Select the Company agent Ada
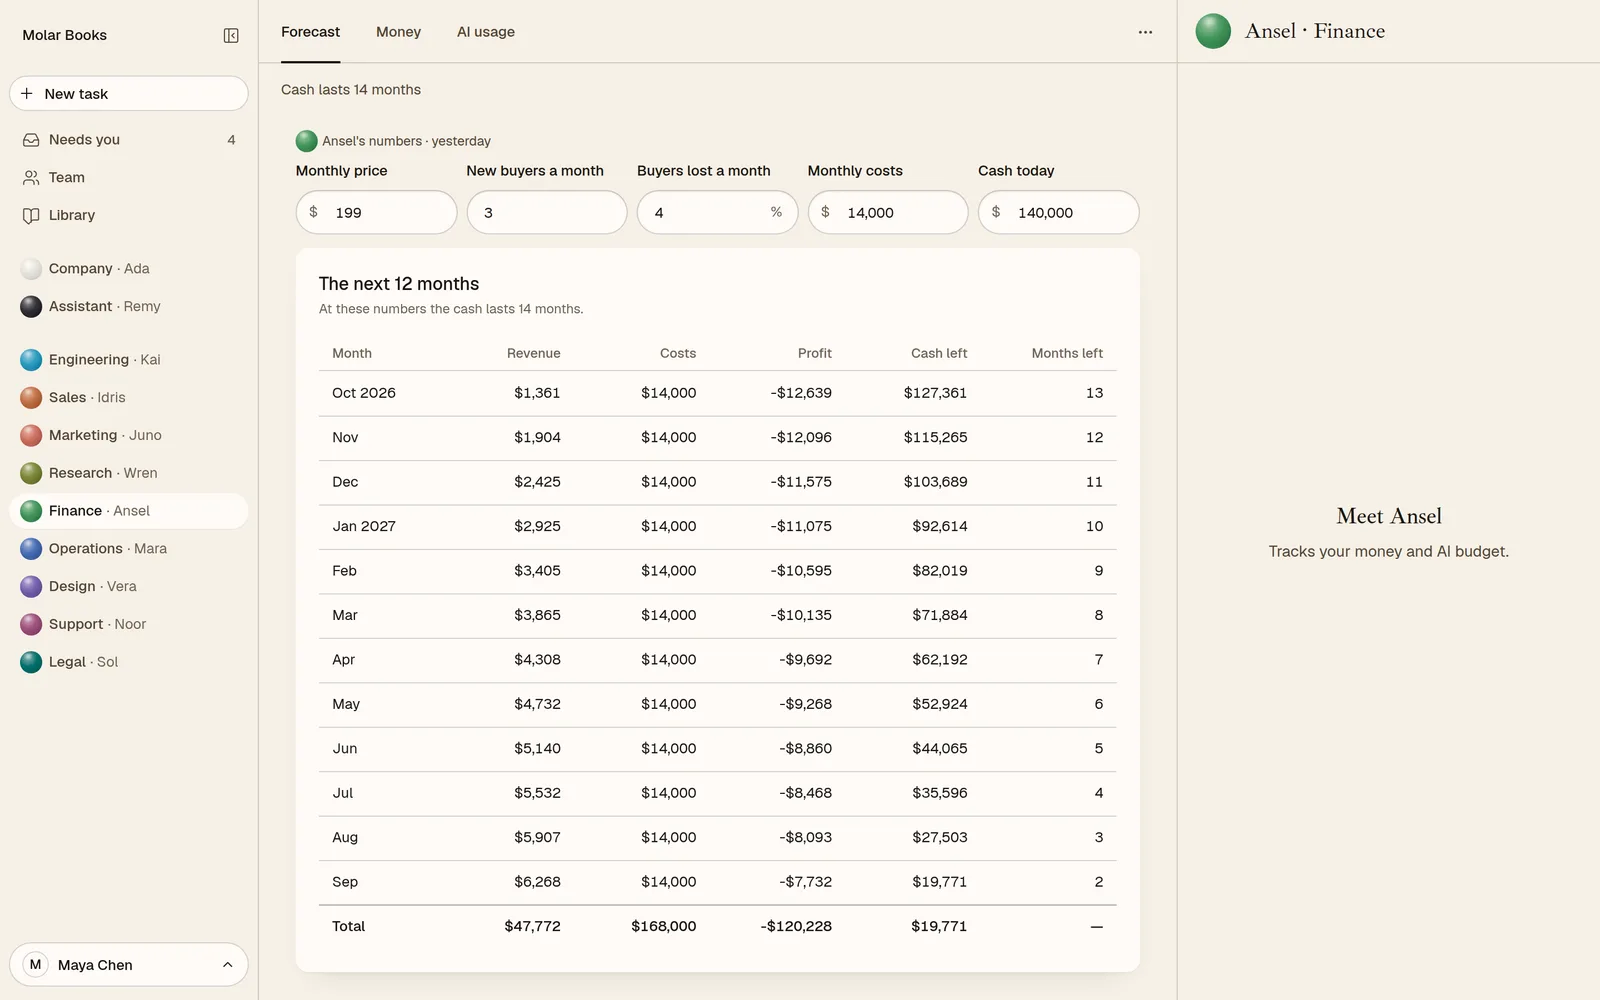1600x1000 pixels. 129,269
